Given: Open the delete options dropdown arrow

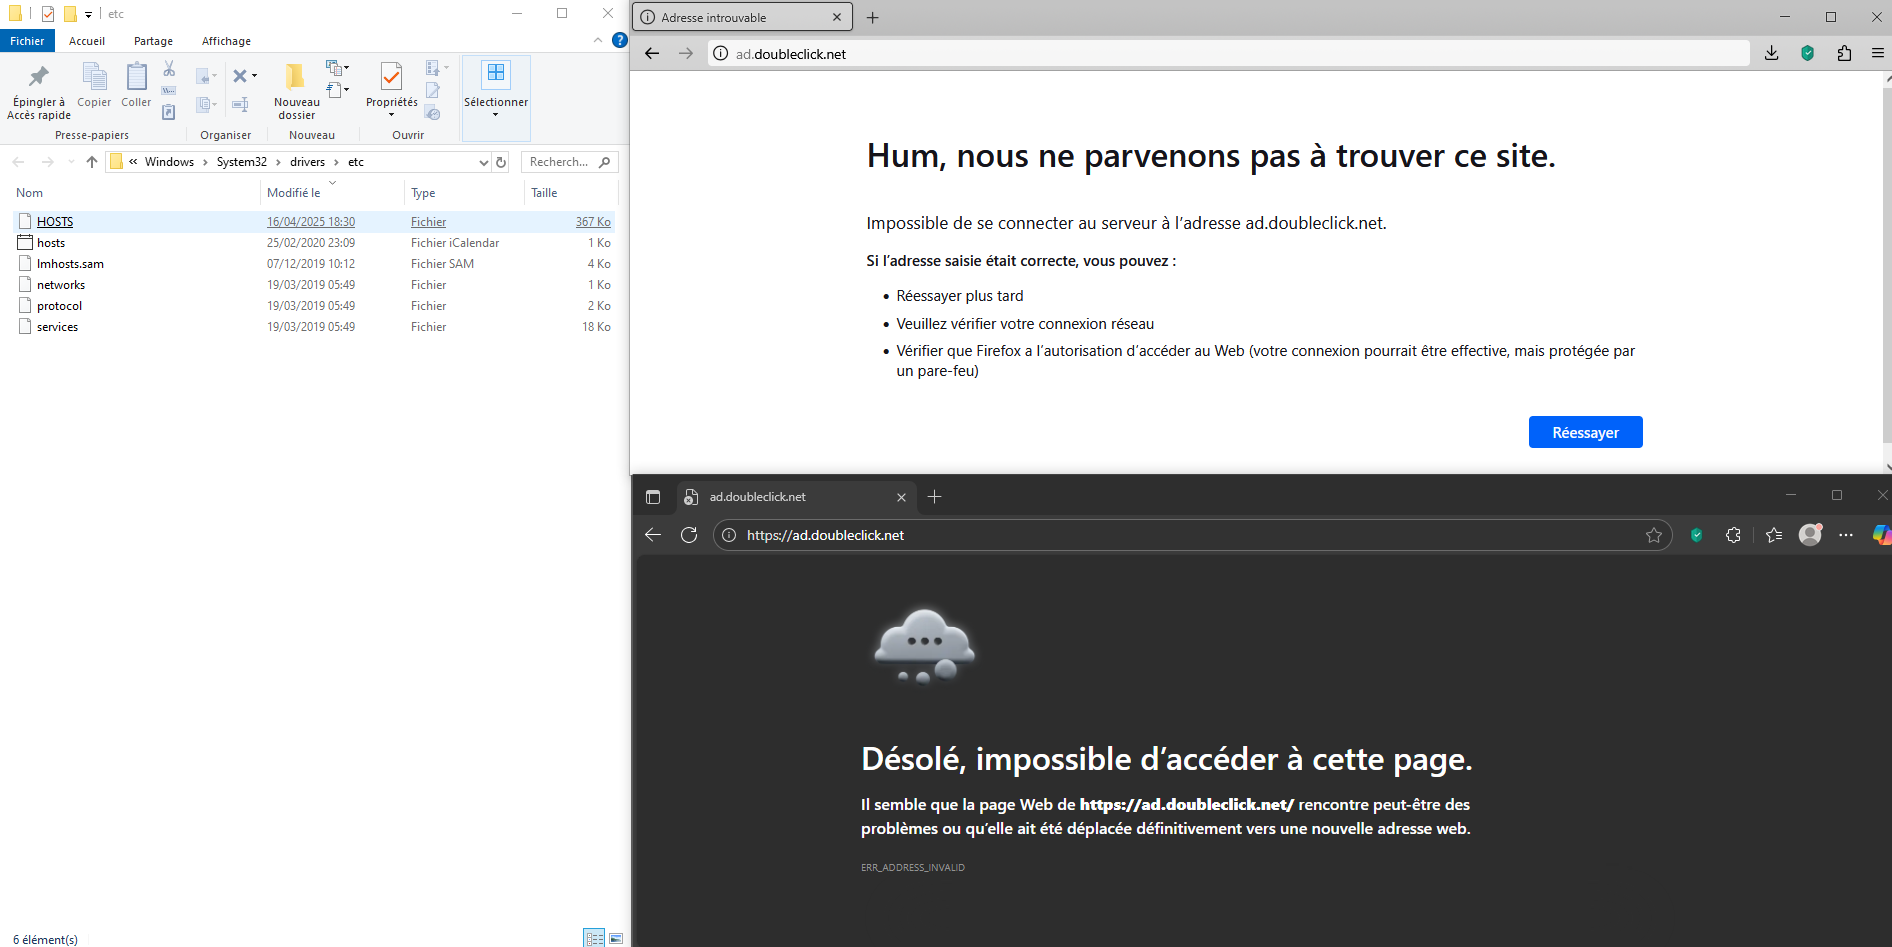Looking at the screenshot, I should 254,76.
